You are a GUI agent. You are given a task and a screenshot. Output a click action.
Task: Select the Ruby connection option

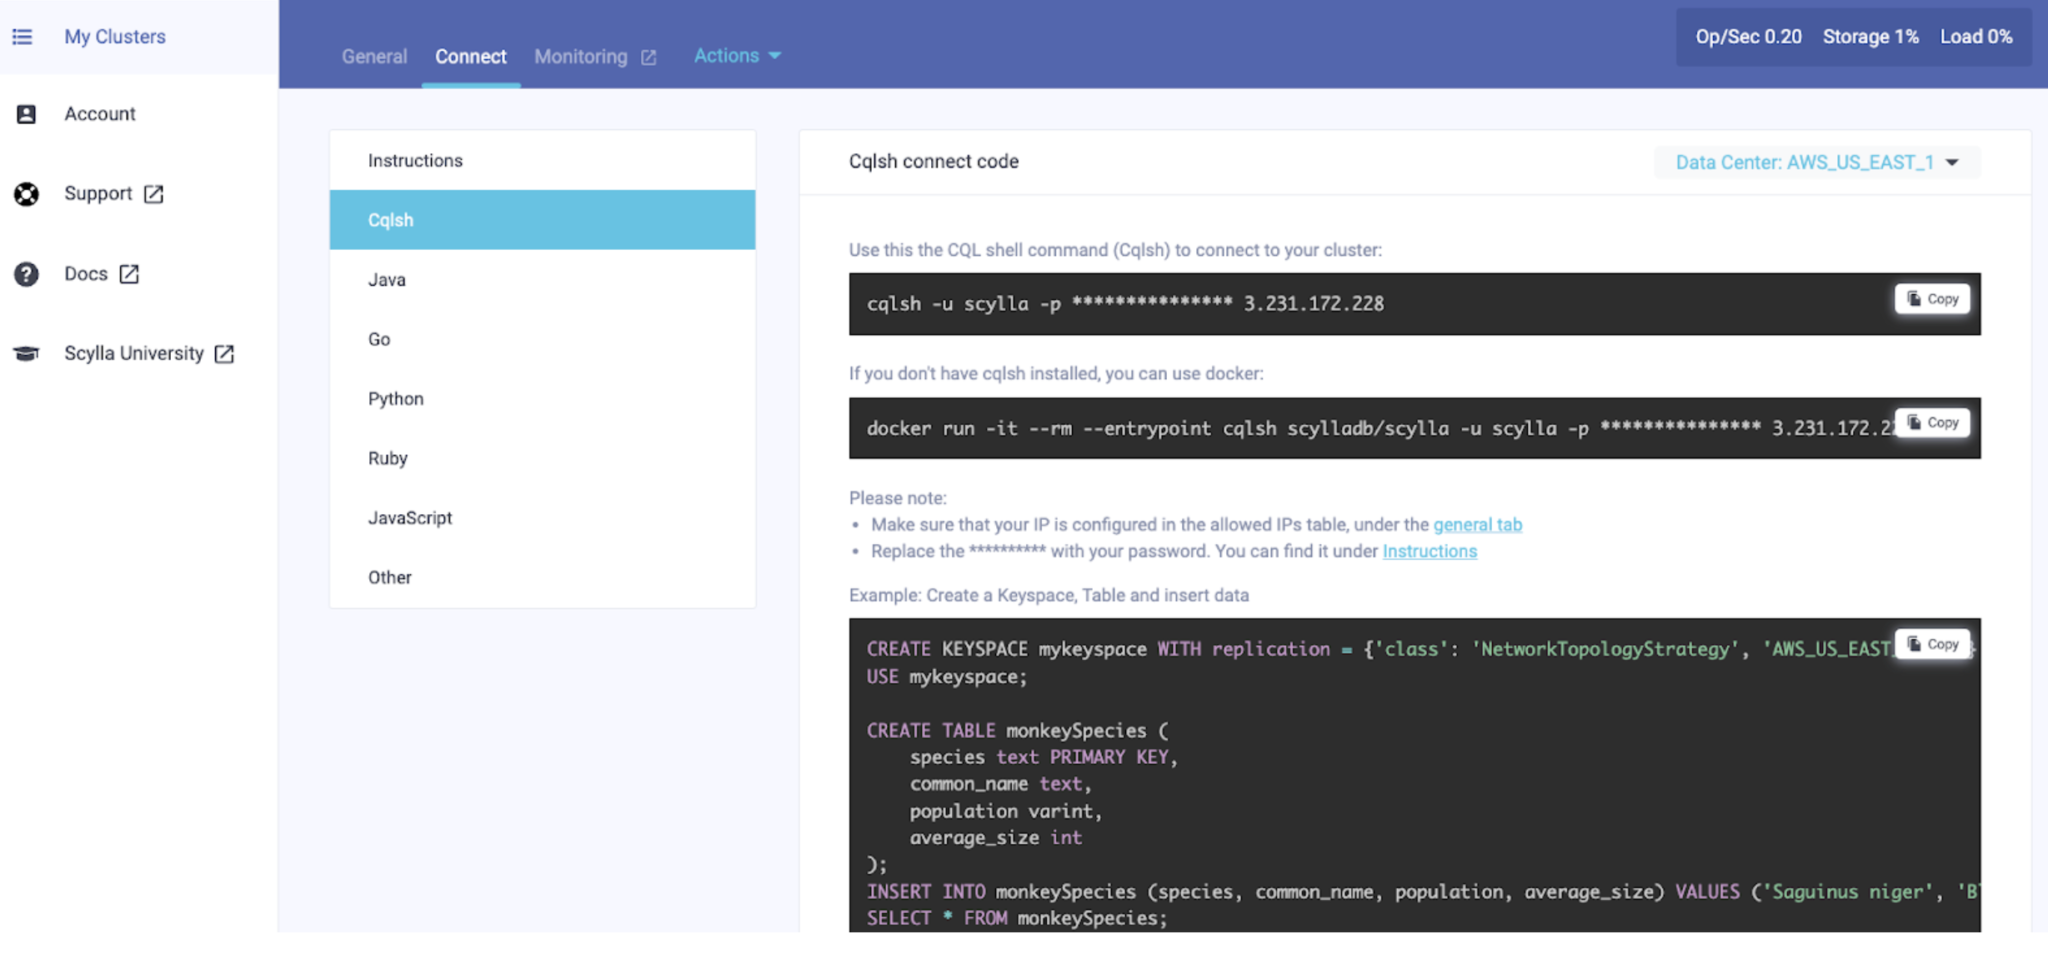click(x=387, y=458)
